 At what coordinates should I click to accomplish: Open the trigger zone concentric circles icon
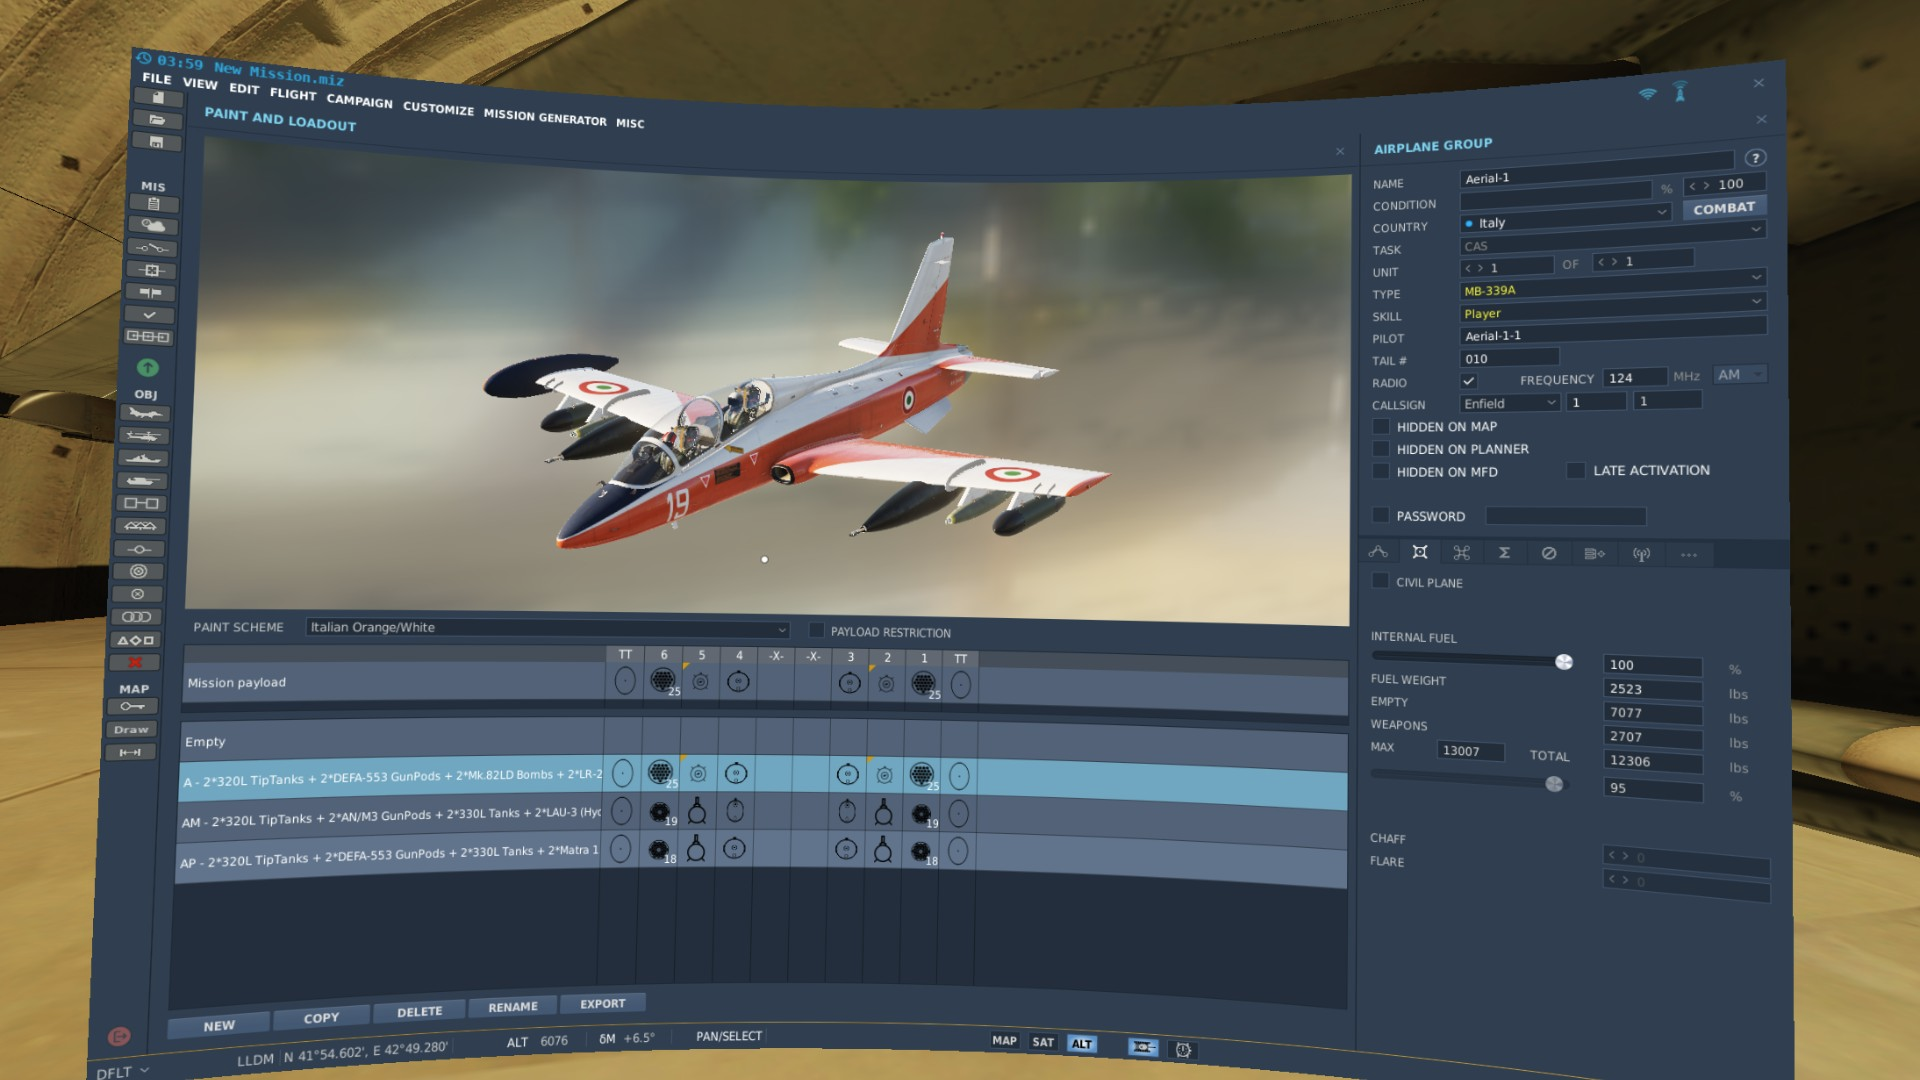[139, 571]
